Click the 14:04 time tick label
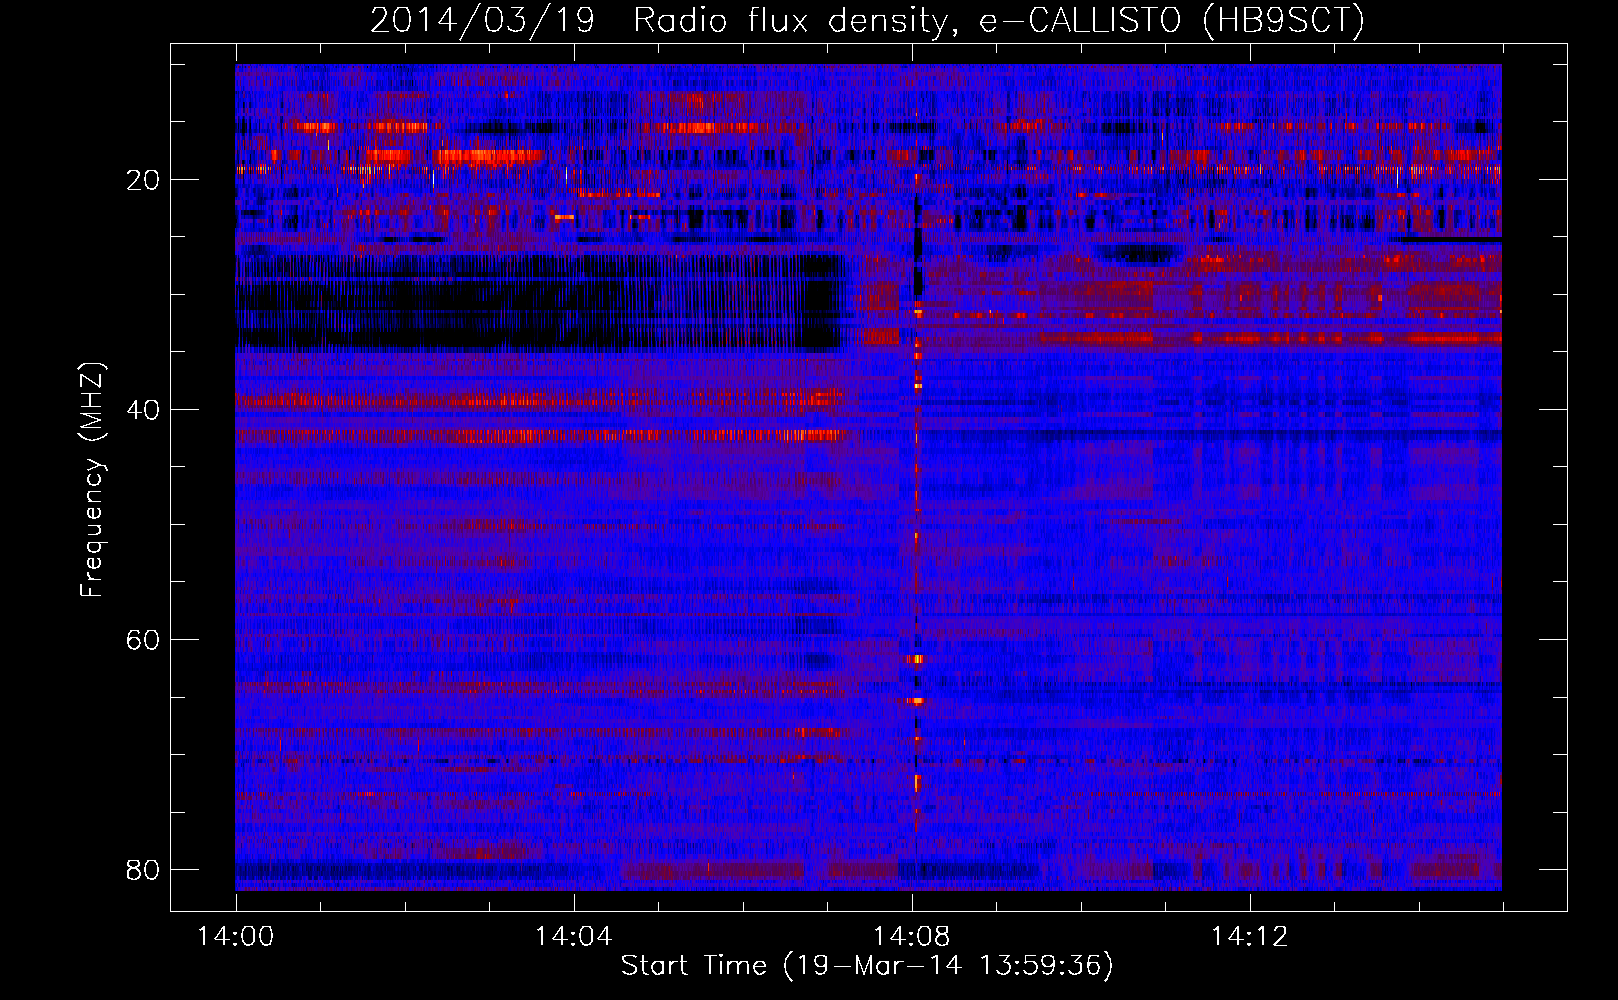The height and width of the screenshot is (1000, 1618). click(573, 937)
